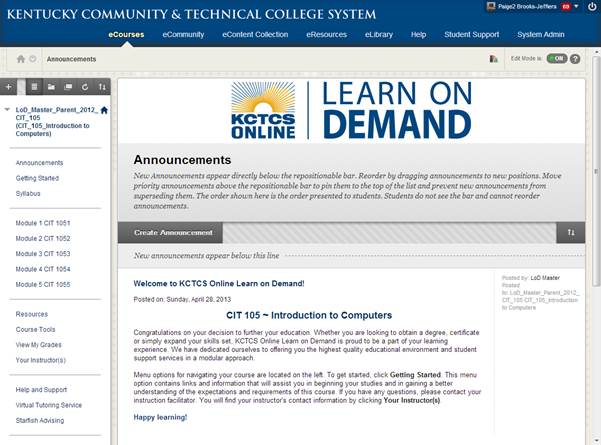The height and width of the screenshot is (445, 601).
Task: Open course menu in new window icon
Action: coord(68,87)
